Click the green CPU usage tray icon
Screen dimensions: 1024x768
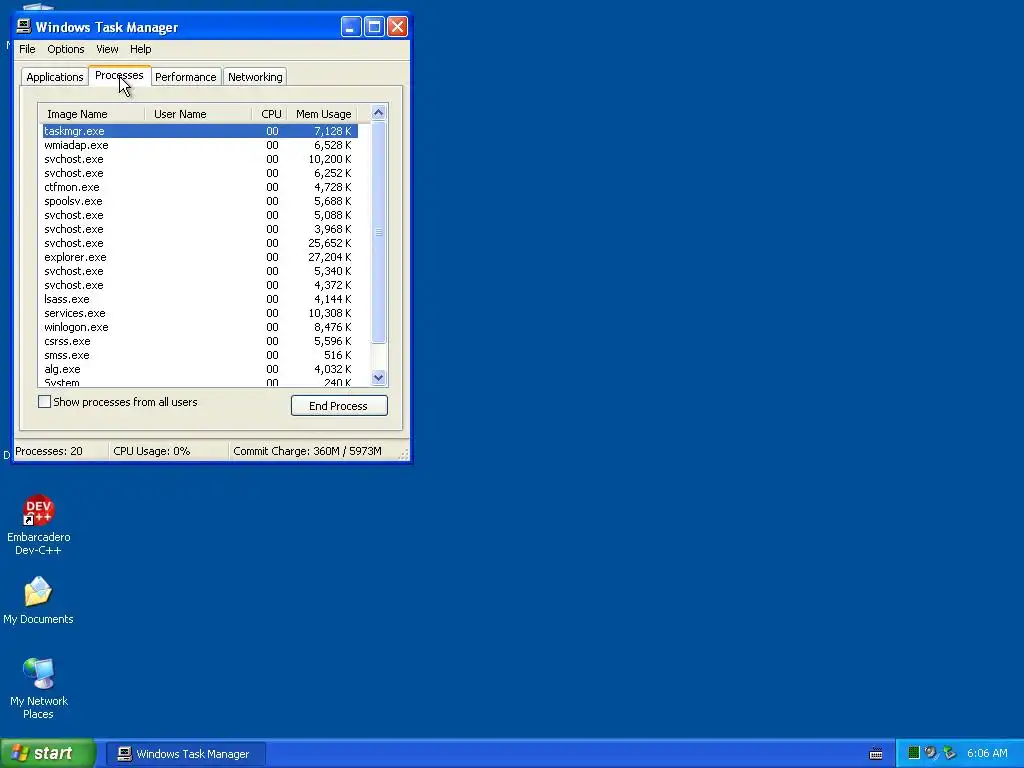pyautogui.click(x=914, y=753)
